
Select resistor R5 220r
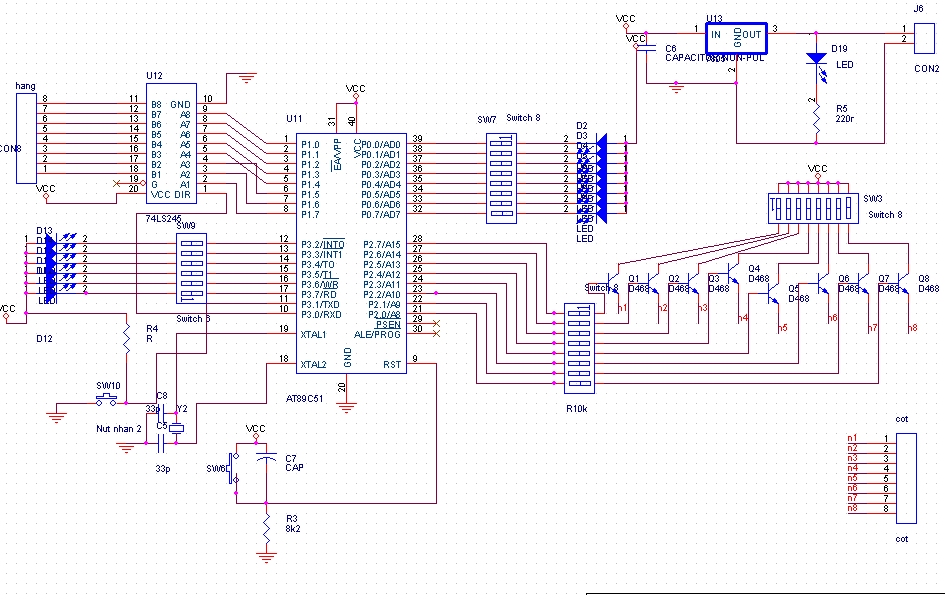[x=817, y=116]
